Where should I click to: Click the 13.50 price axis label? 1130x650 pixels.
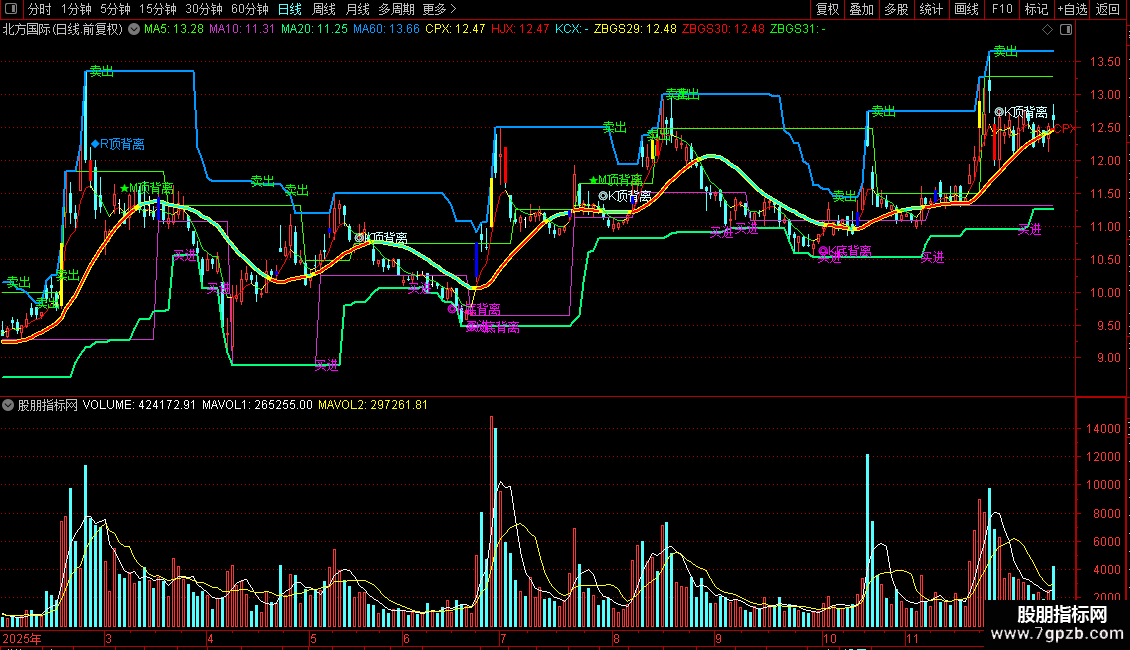pos(1105,62)
